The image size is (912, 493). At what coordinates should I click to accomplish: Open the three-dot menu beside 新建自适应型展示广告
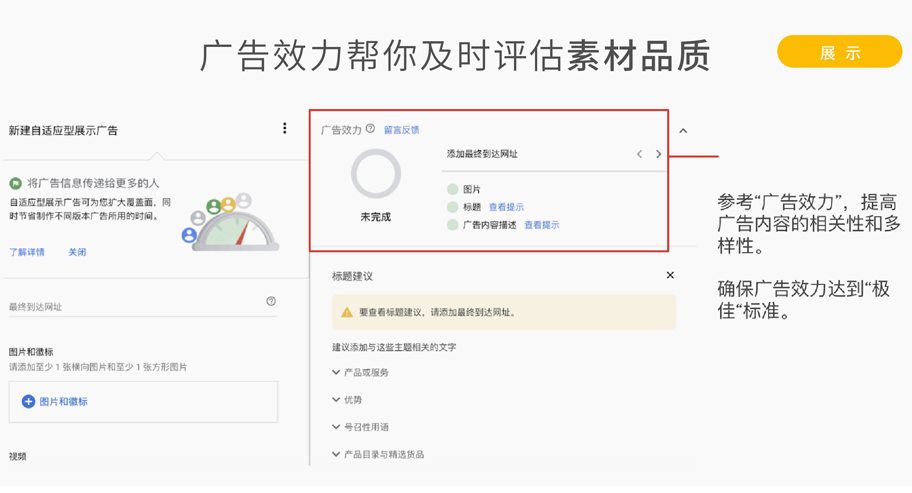[x=284, y=129]
